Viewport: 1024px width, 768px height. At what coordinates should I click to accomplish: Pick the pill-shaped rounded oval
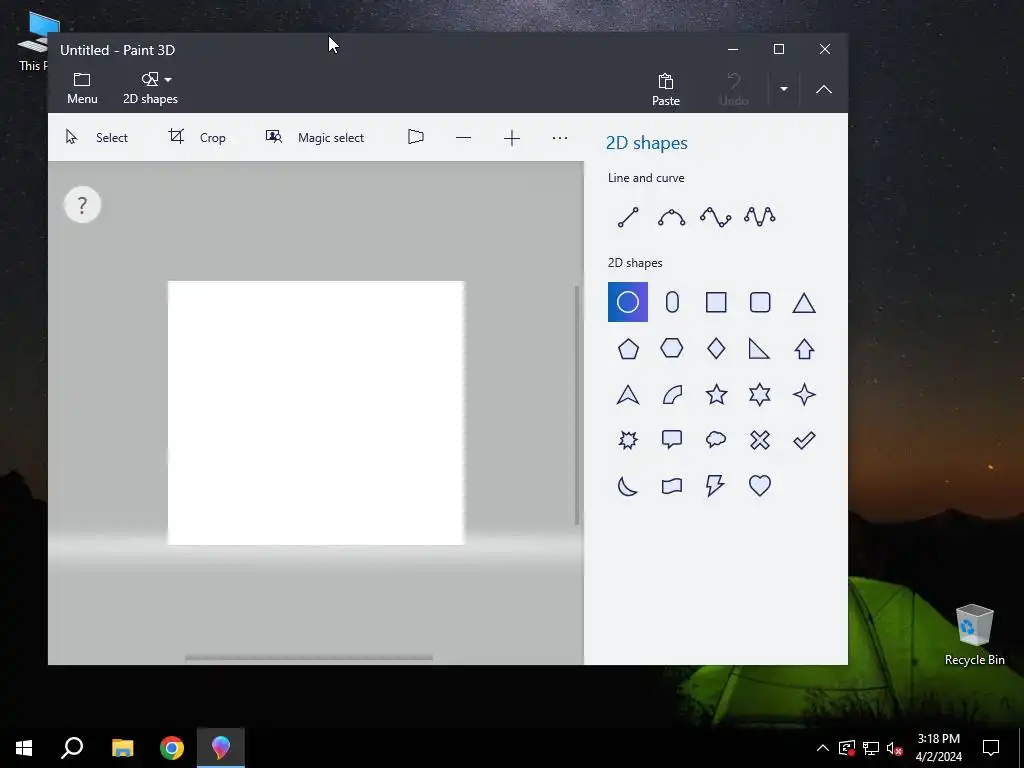point(672,302)
